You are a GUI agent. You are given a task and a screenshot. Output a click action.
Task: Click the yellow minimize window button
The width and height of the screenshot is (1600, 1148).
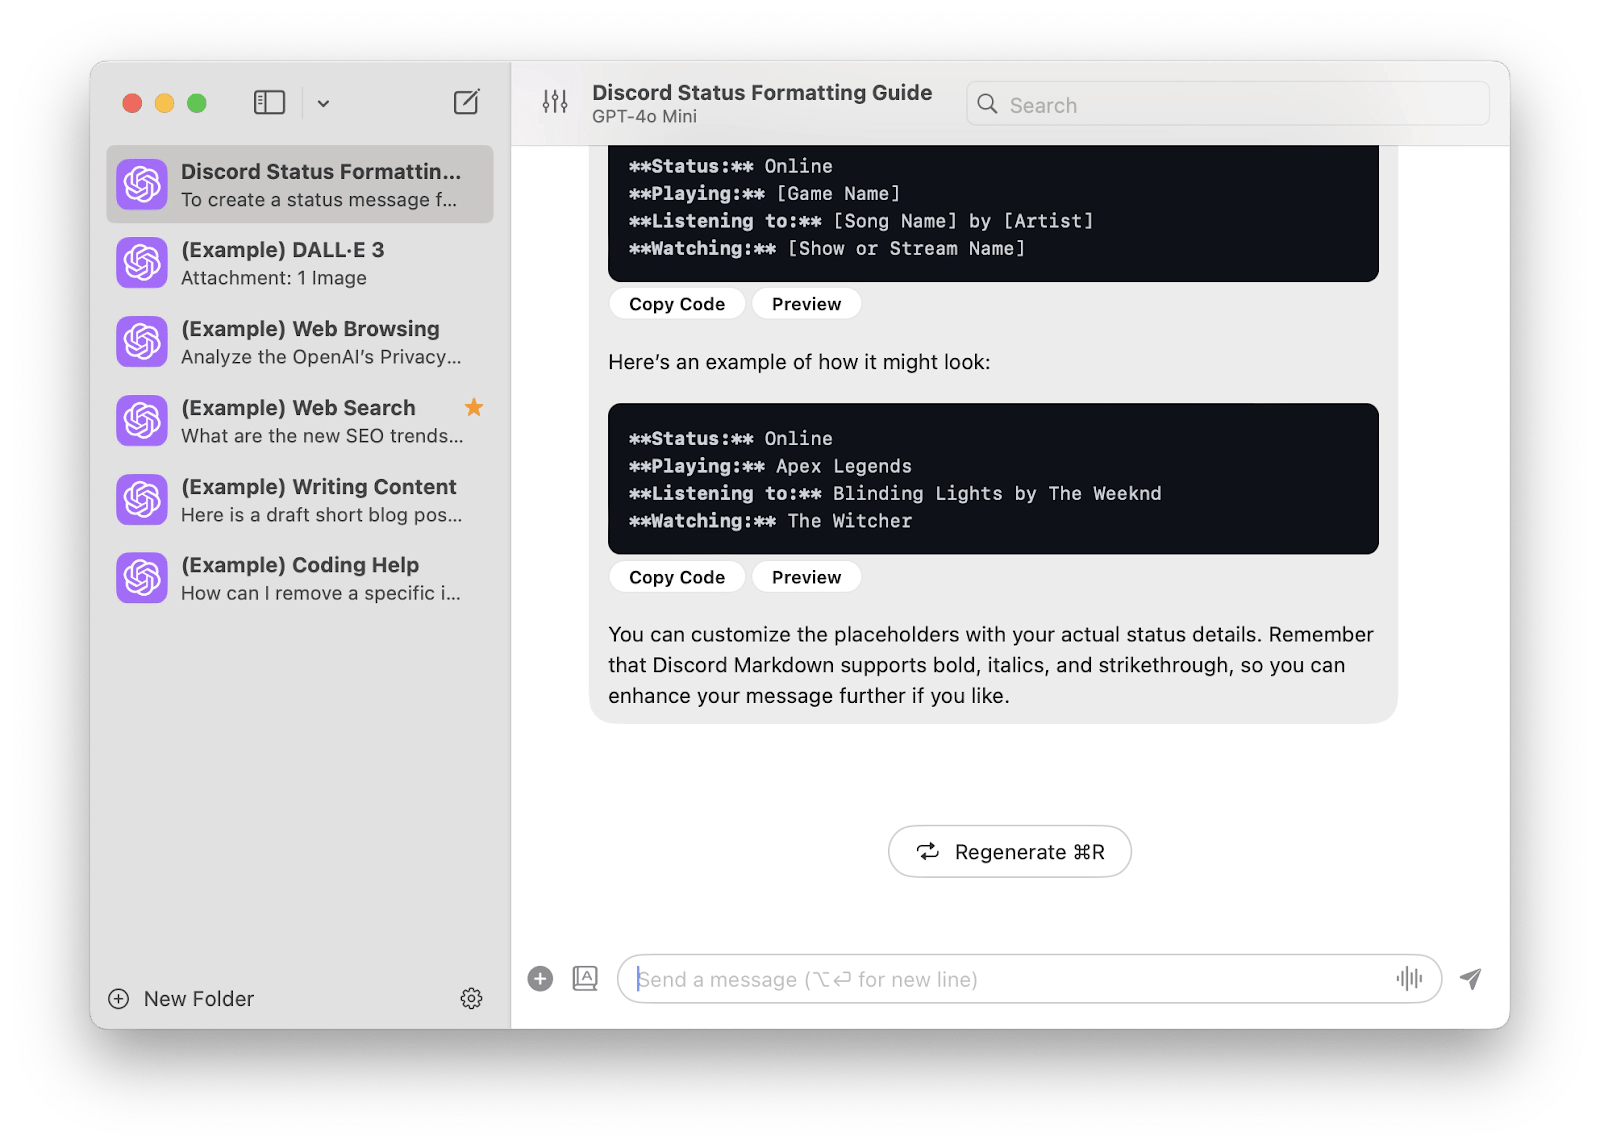pyautogui.click(x=165, y=103)
